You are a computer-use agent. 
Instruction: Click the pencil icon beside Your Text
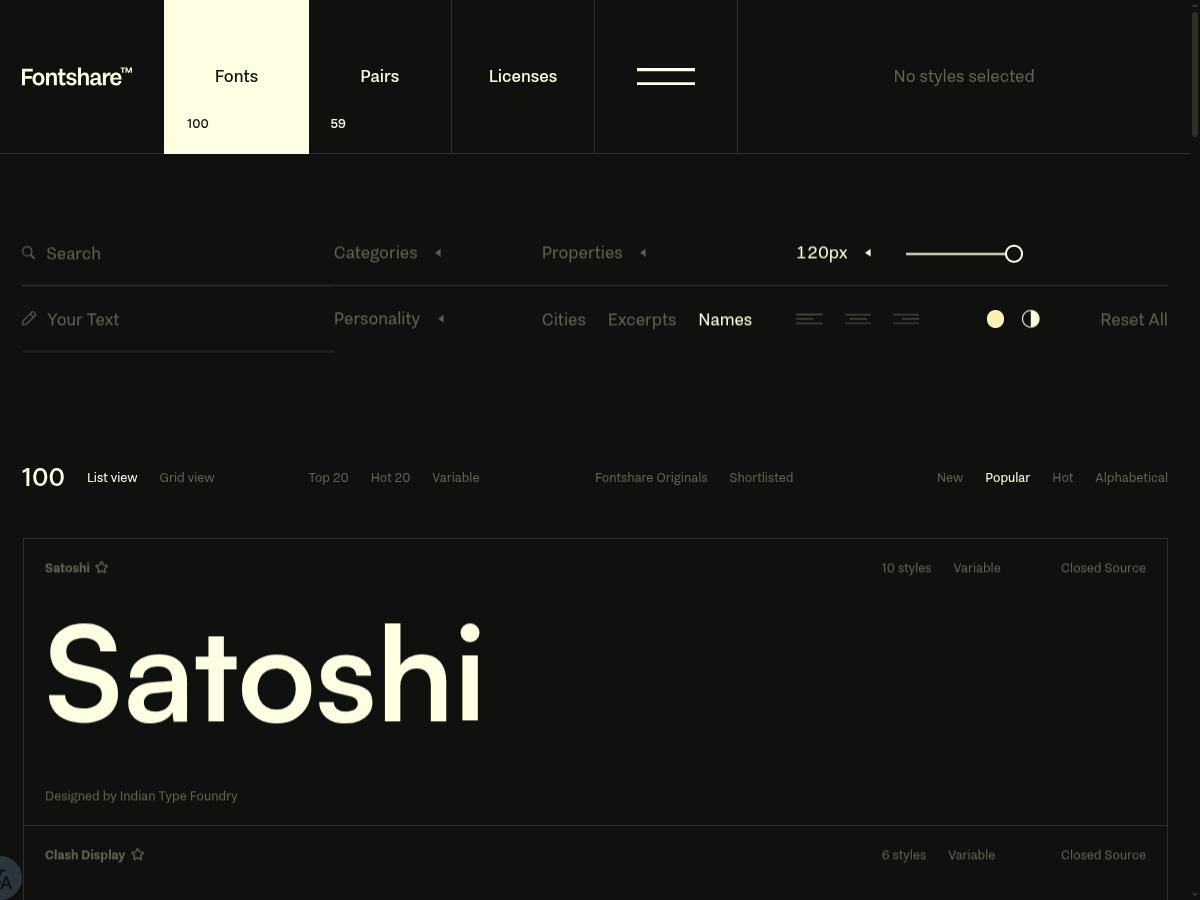(28, 318)
